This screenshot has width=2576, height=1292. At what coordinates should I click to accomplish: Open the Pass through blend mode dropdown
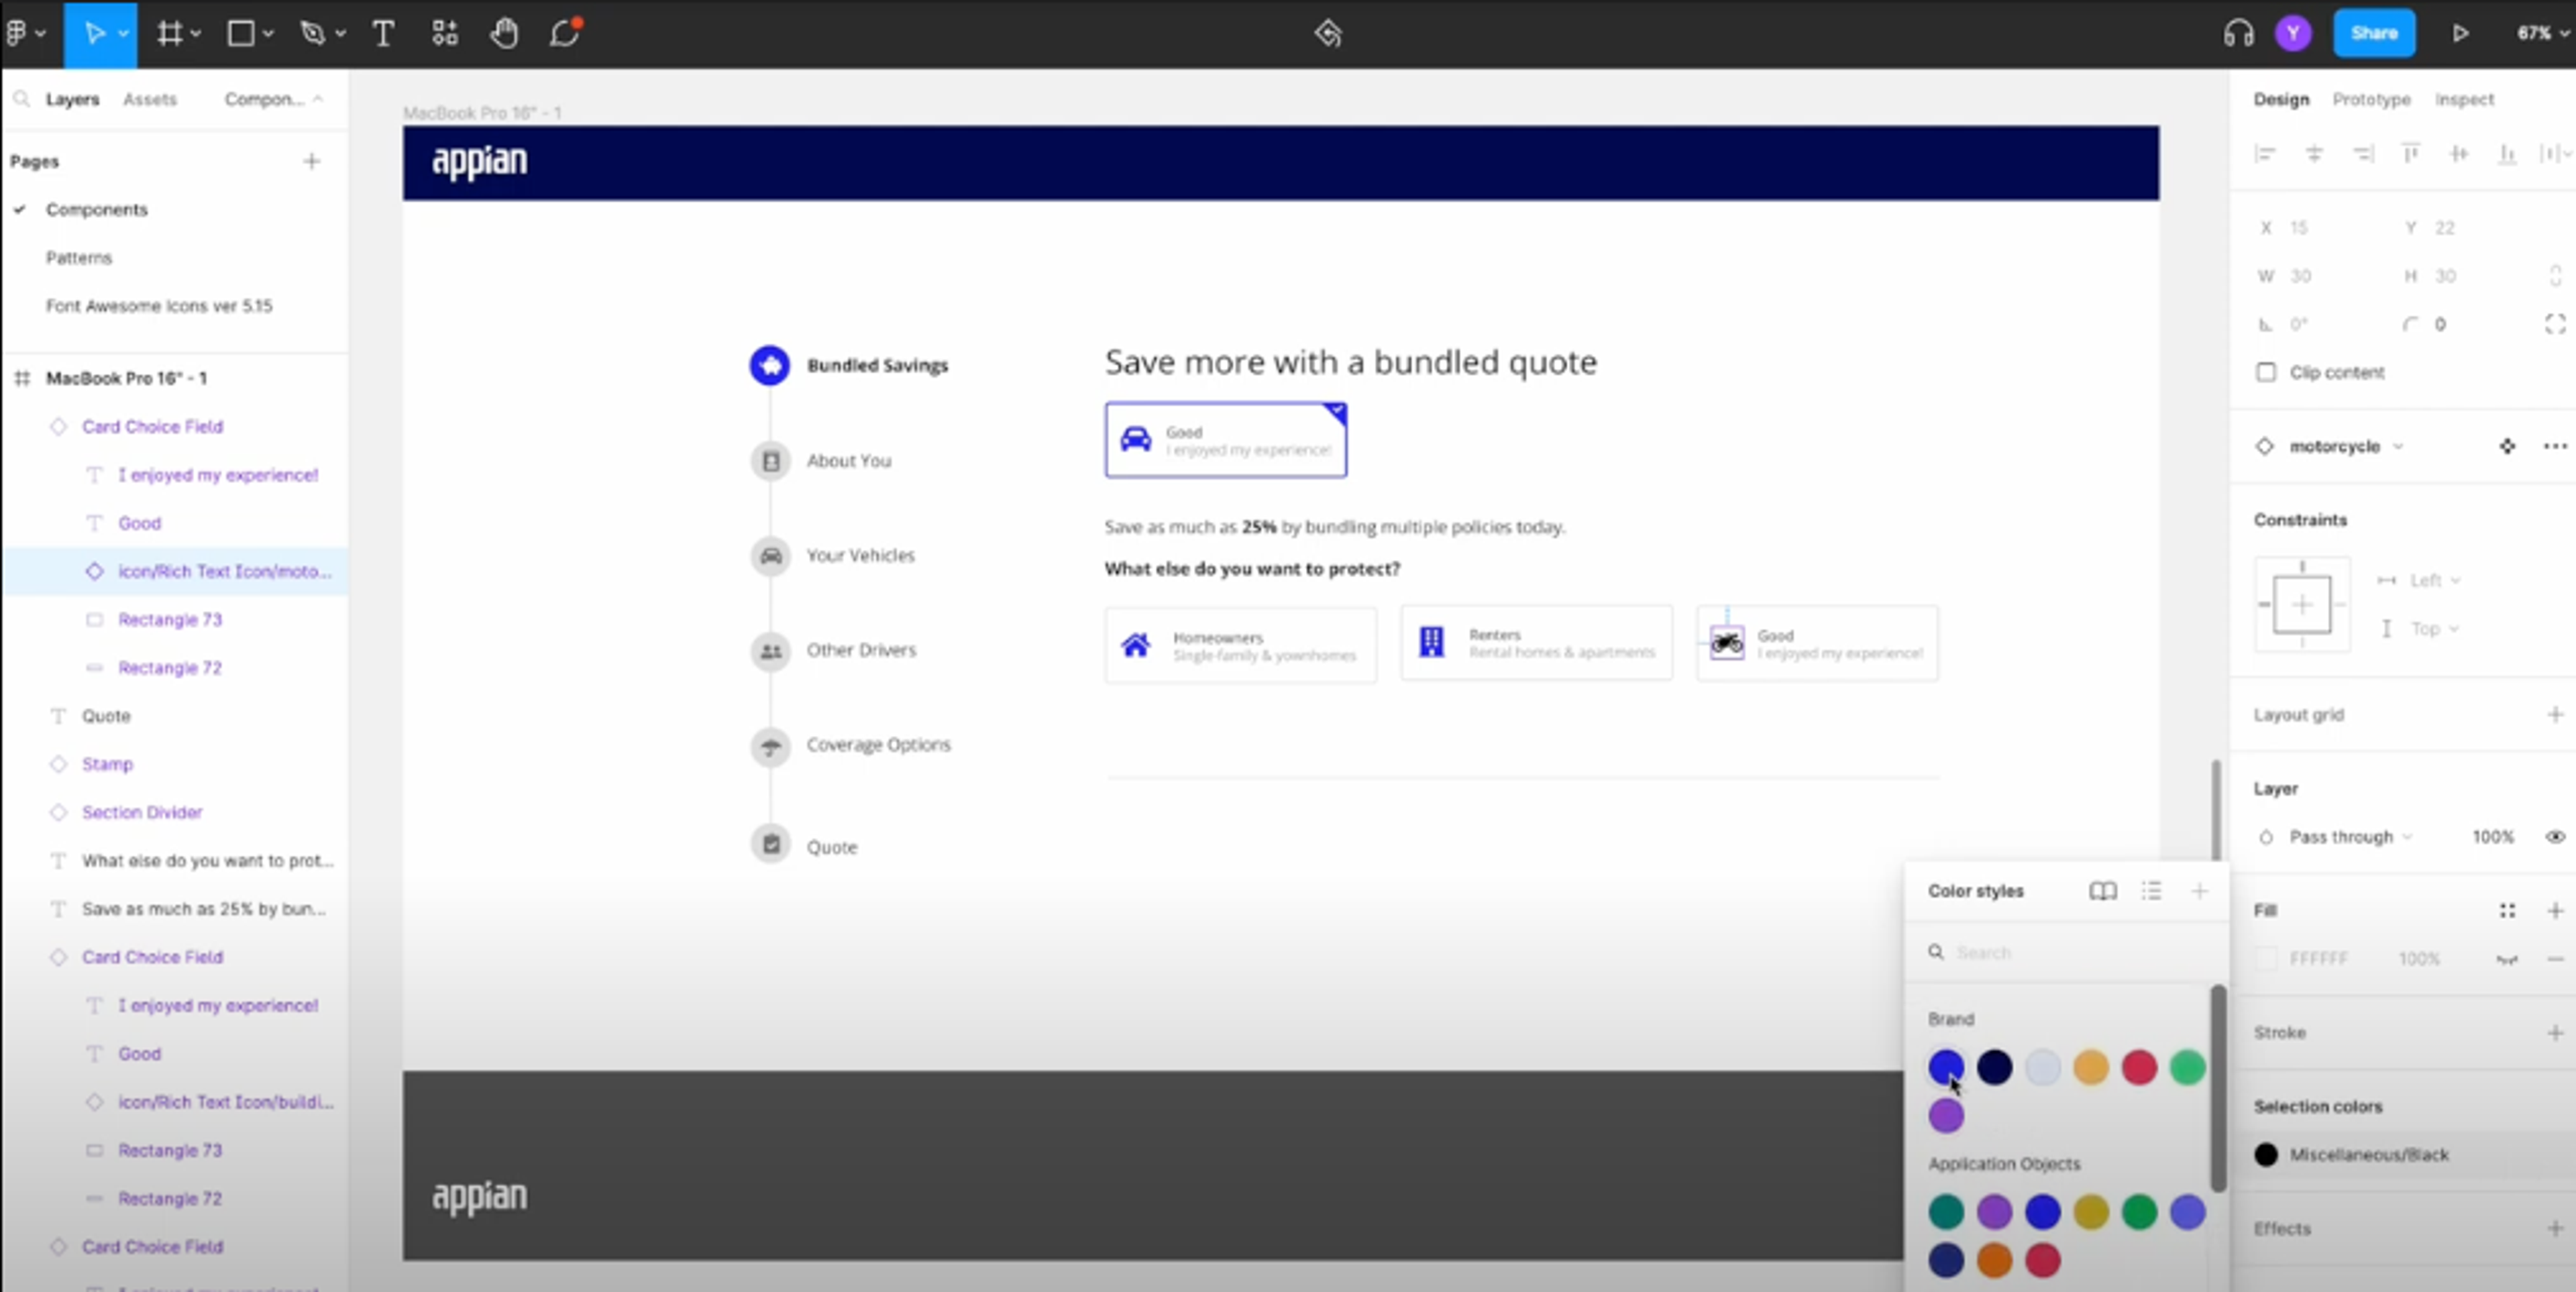[x=2351, y=836]
